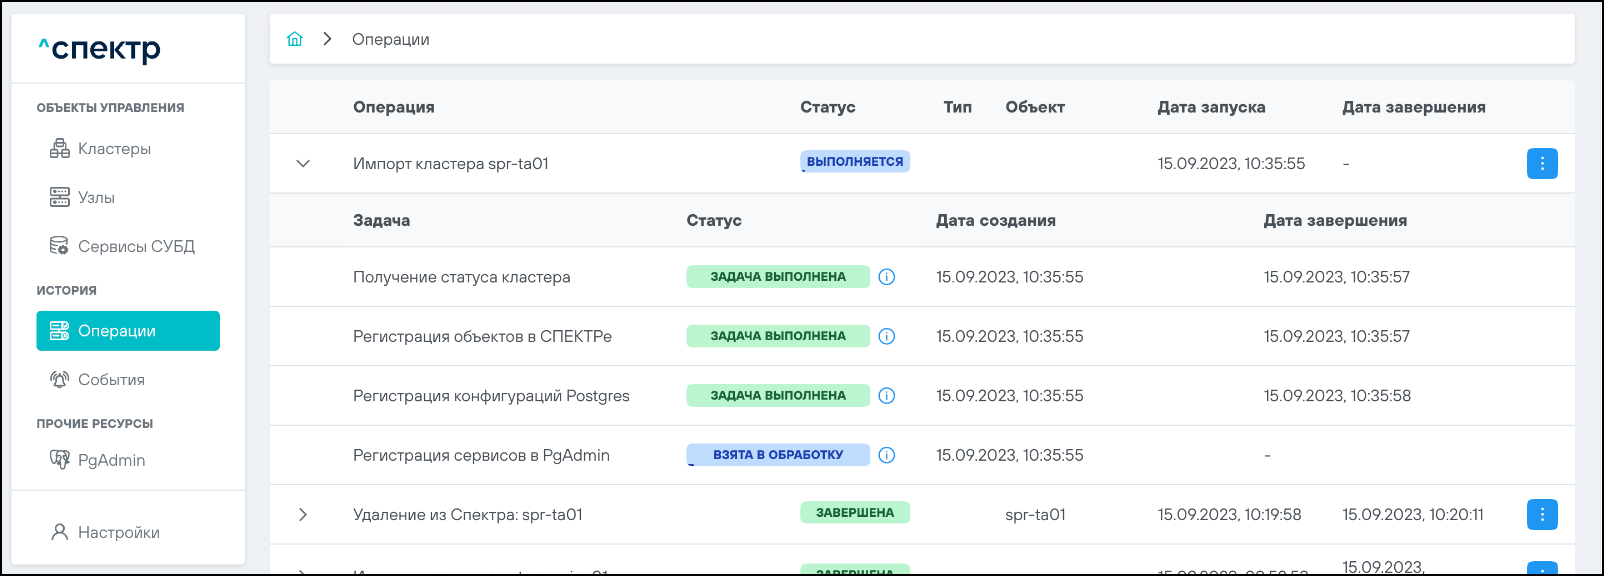Click the Спектр logo
Screen dimensions: 1604x576
coord(100,48)
